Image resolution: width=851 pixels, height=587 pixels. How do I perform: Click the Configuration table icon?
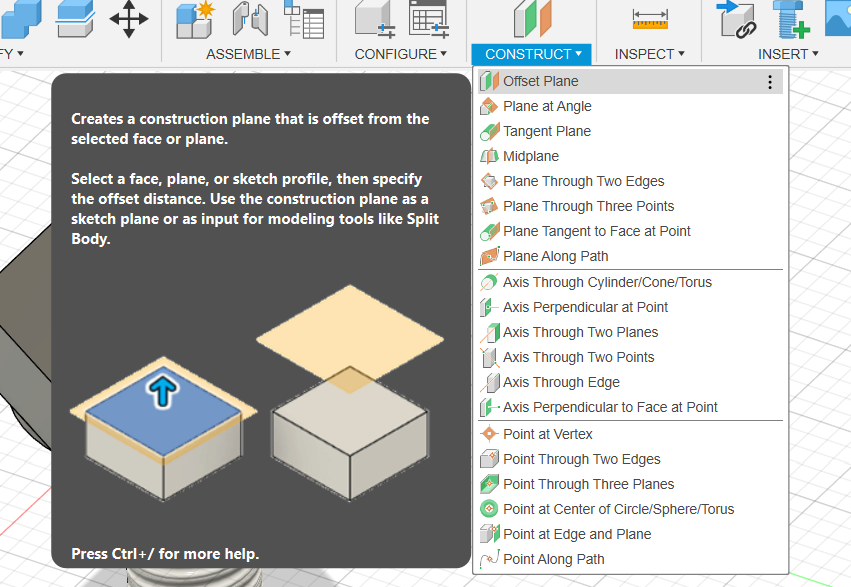(429, 20)
